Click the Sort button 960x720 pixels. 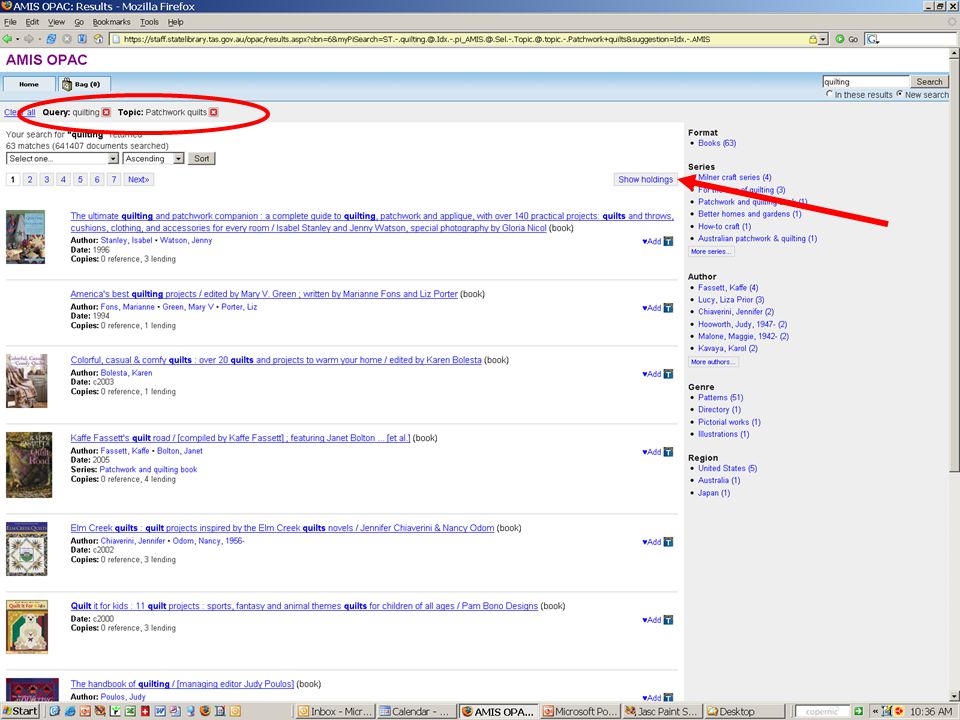coord(201,159)
